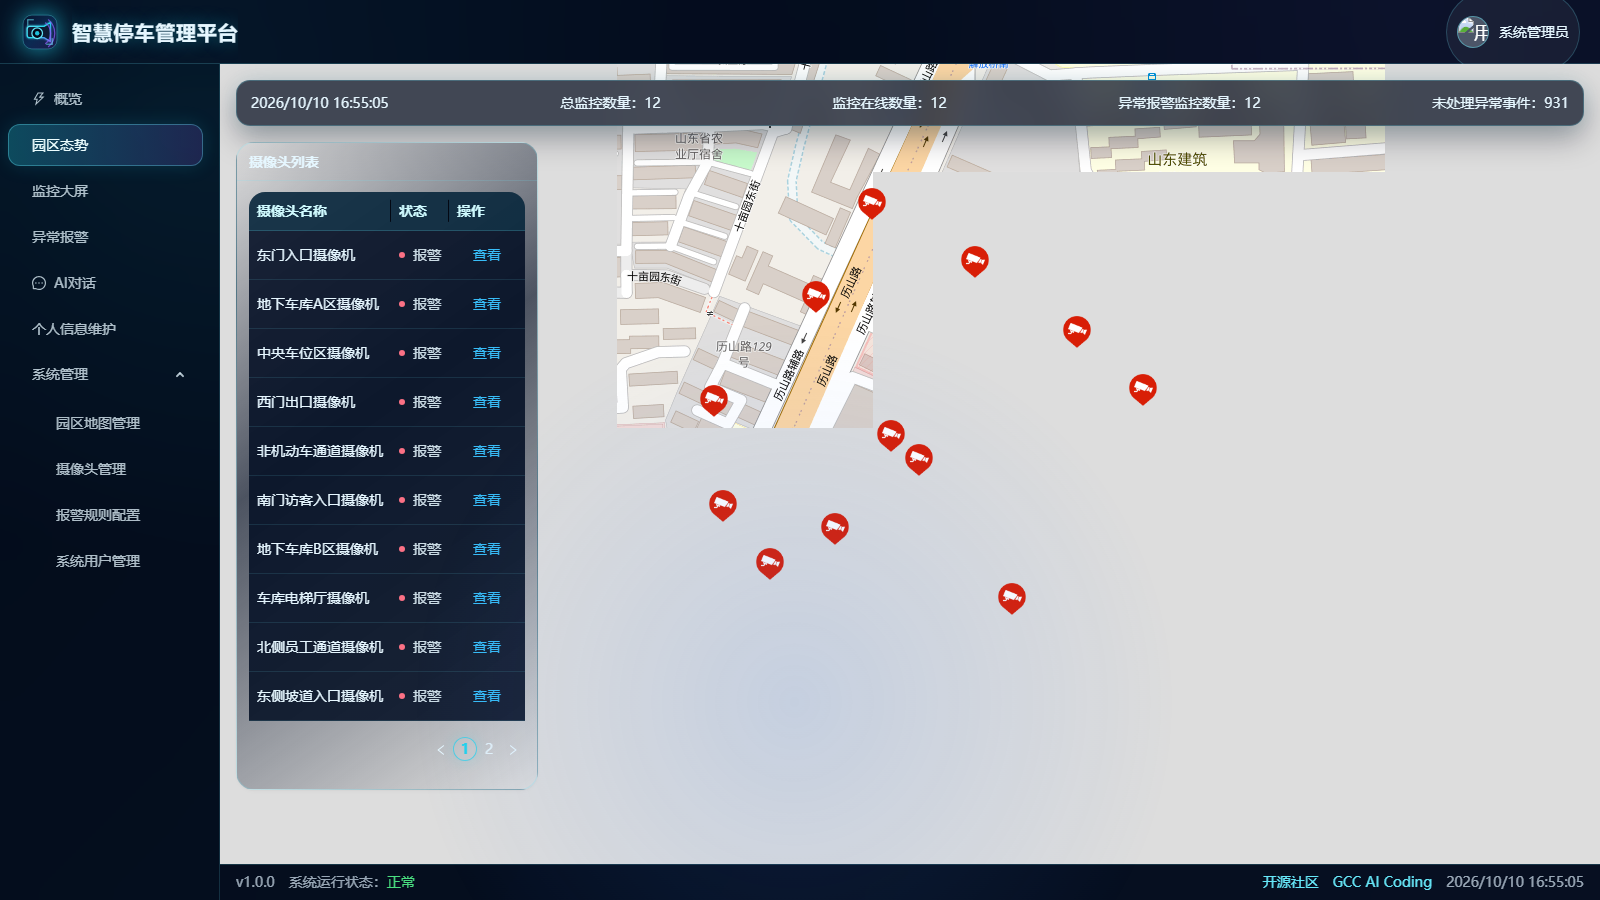Image resolution: width=1600 pixels, height=900 pixels.
Task: Go to page 2 of camera list
Action: [489, 749]
